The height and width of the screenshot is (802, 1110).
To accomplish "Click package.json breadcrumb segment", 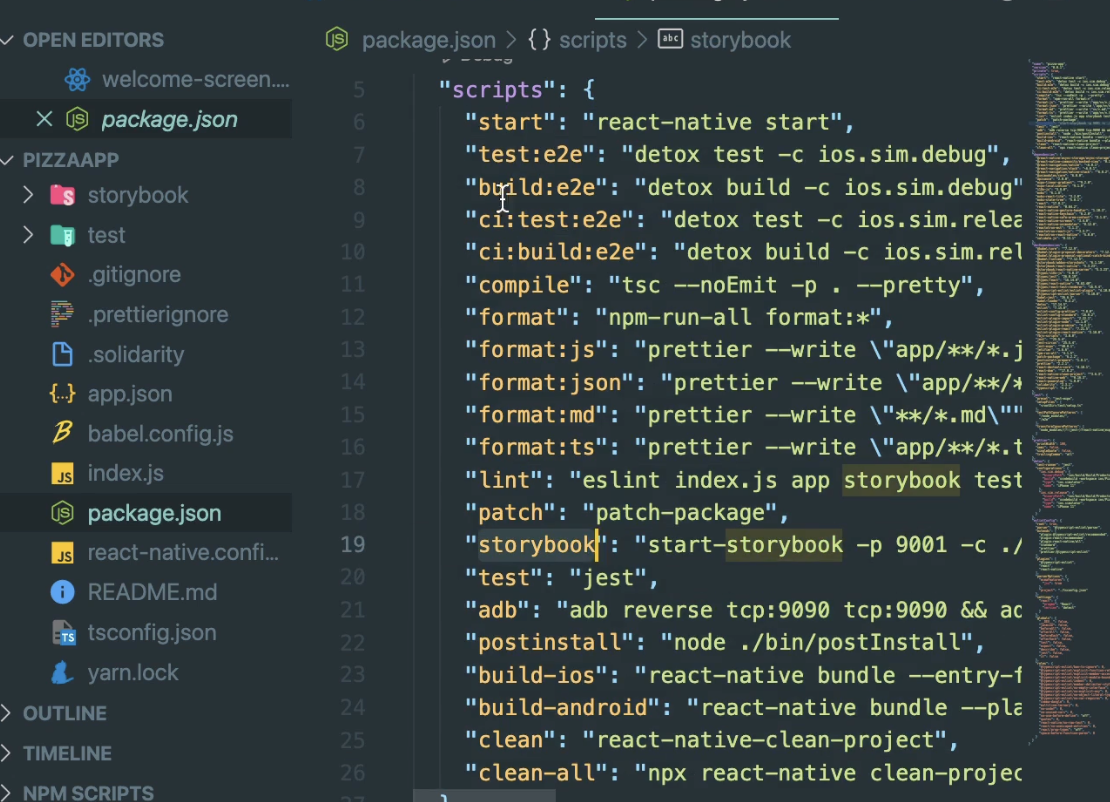I will (x=428, y=40).
